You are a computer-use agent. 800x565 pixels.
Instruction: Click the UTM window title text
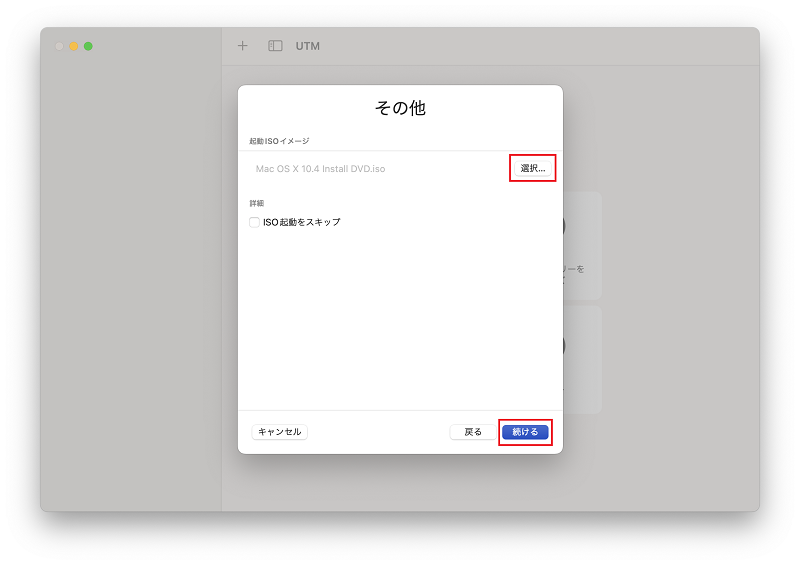308,46
